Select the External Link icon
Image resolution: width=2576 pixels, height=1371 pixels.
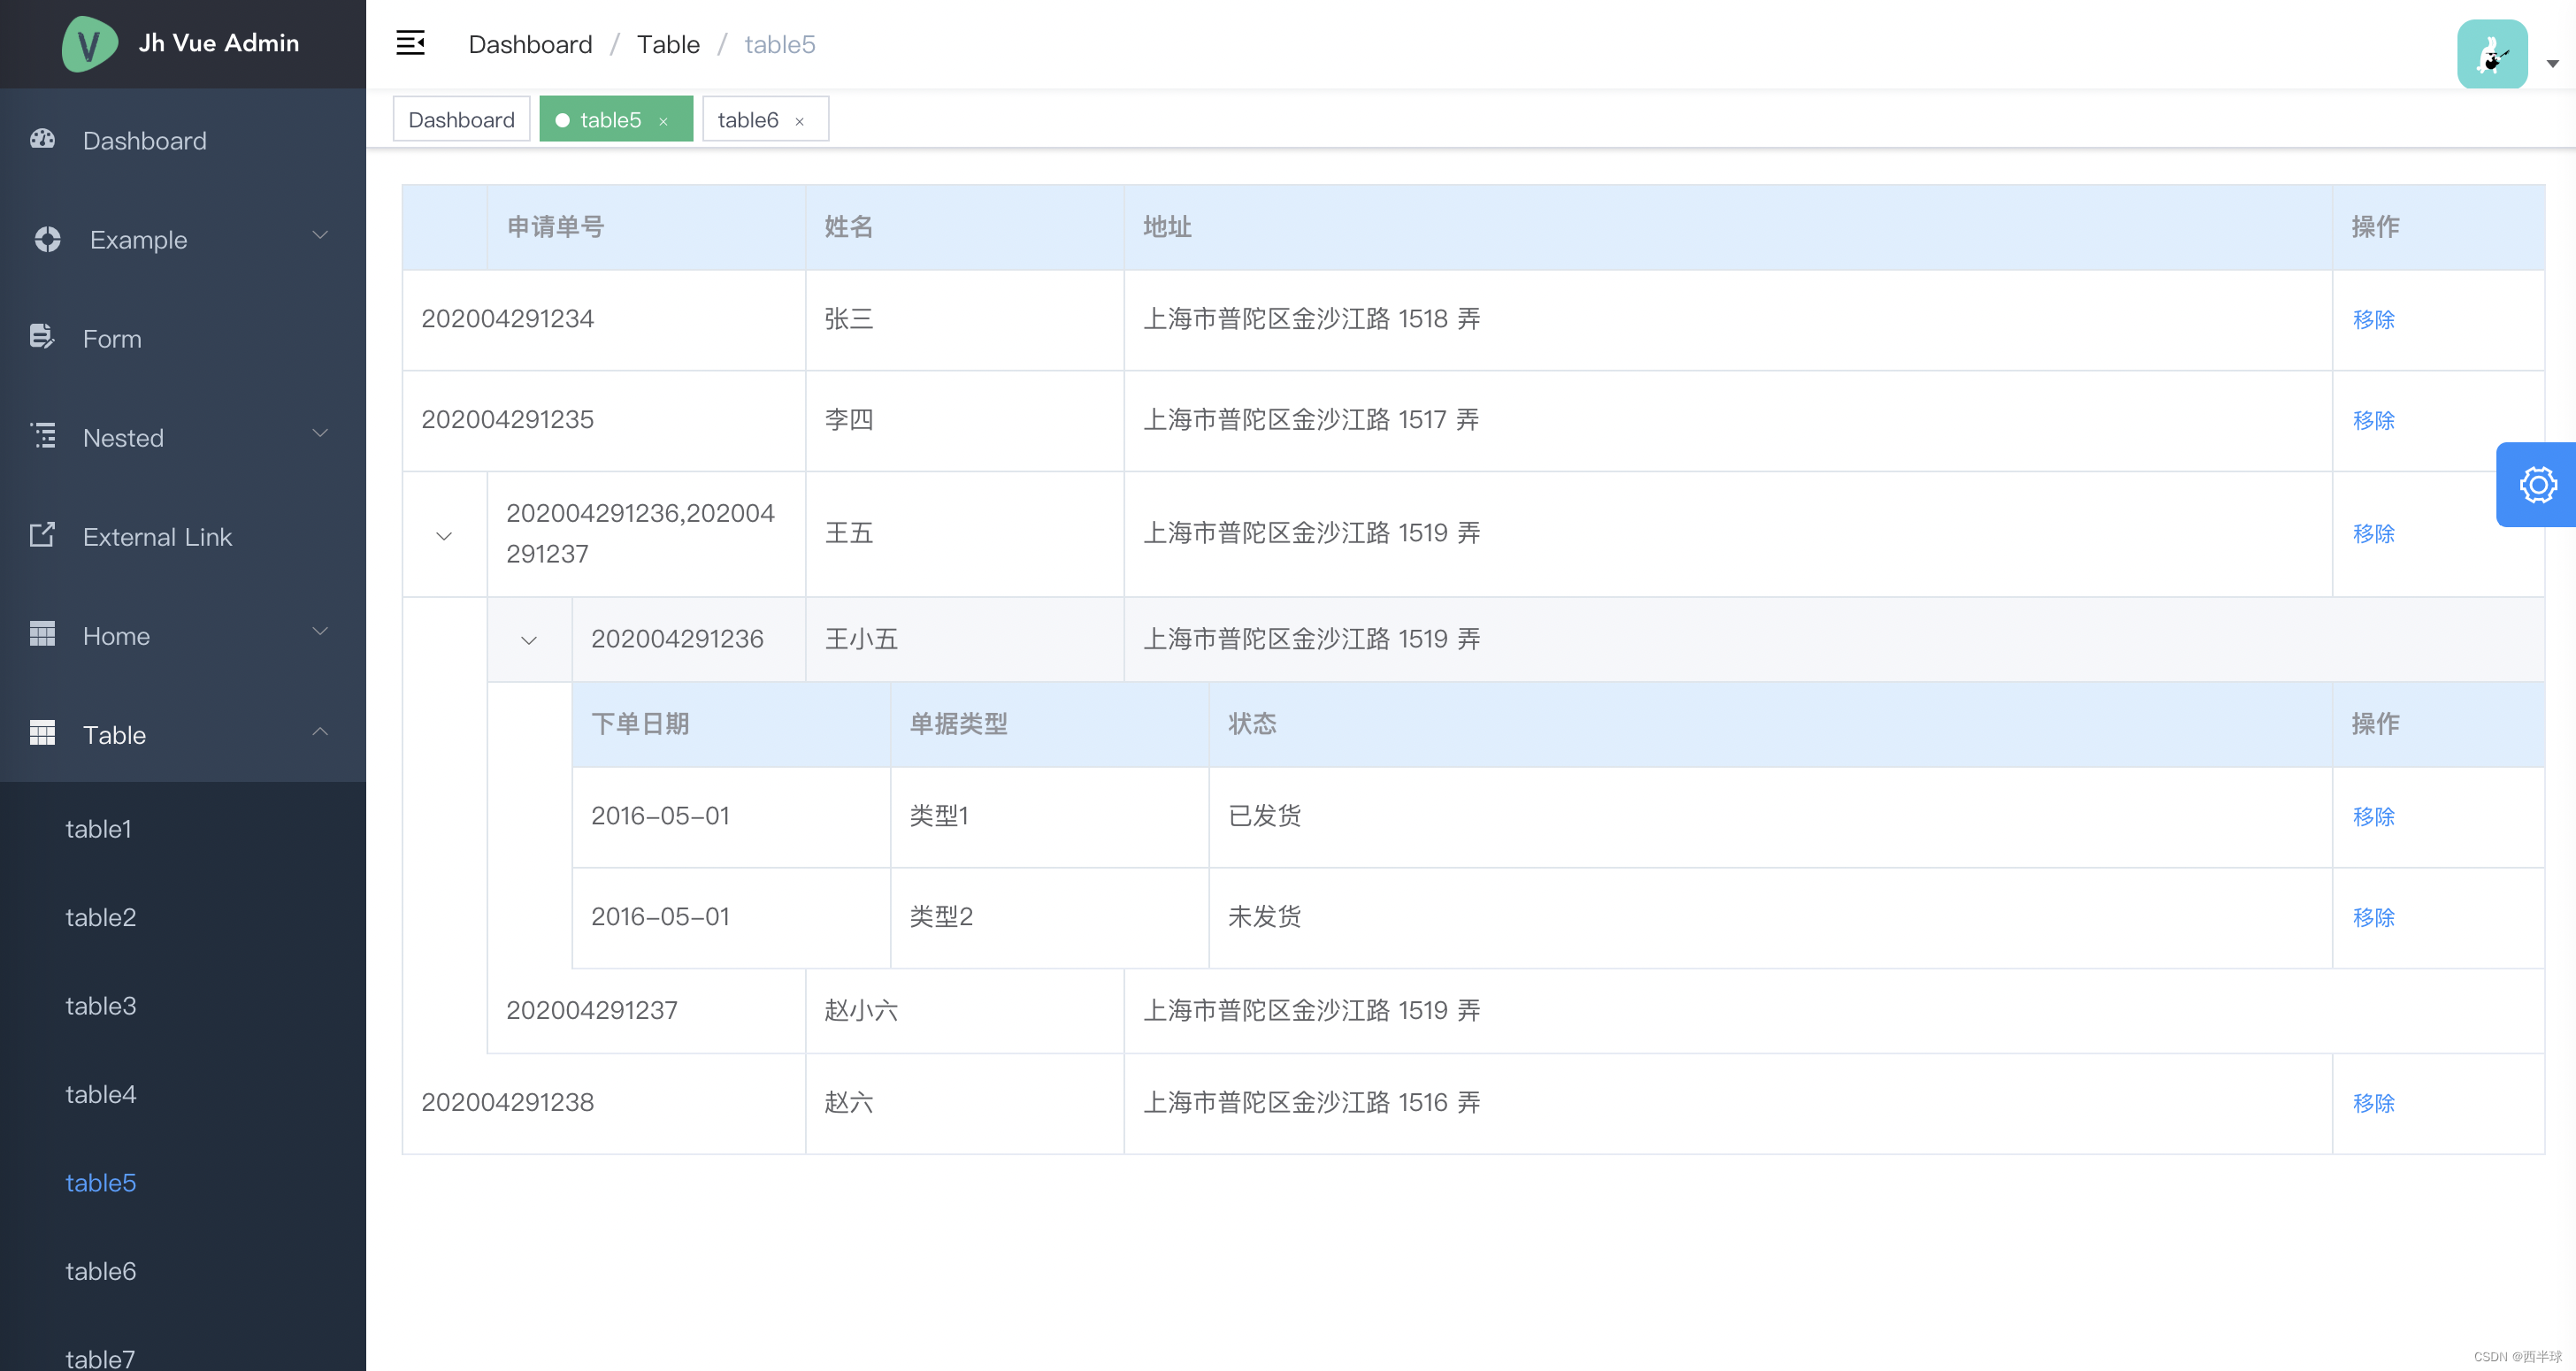pos(40,535)
